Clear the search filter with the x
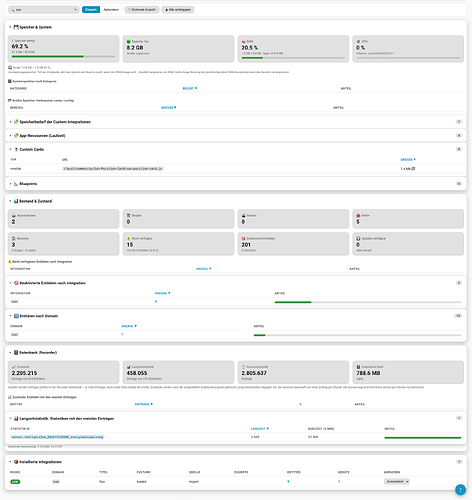472x500 pixels. coord(75,10)
